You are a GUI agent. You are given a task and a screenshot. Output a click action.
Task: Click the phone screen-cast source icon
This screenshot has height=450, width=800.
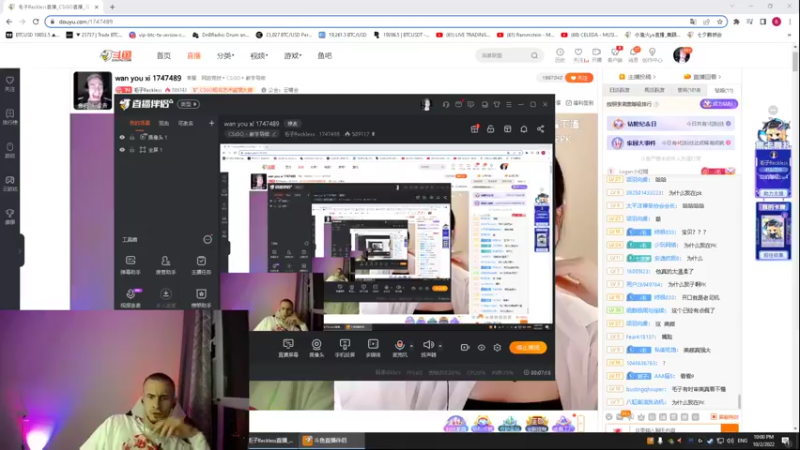(x=345, y=348)
